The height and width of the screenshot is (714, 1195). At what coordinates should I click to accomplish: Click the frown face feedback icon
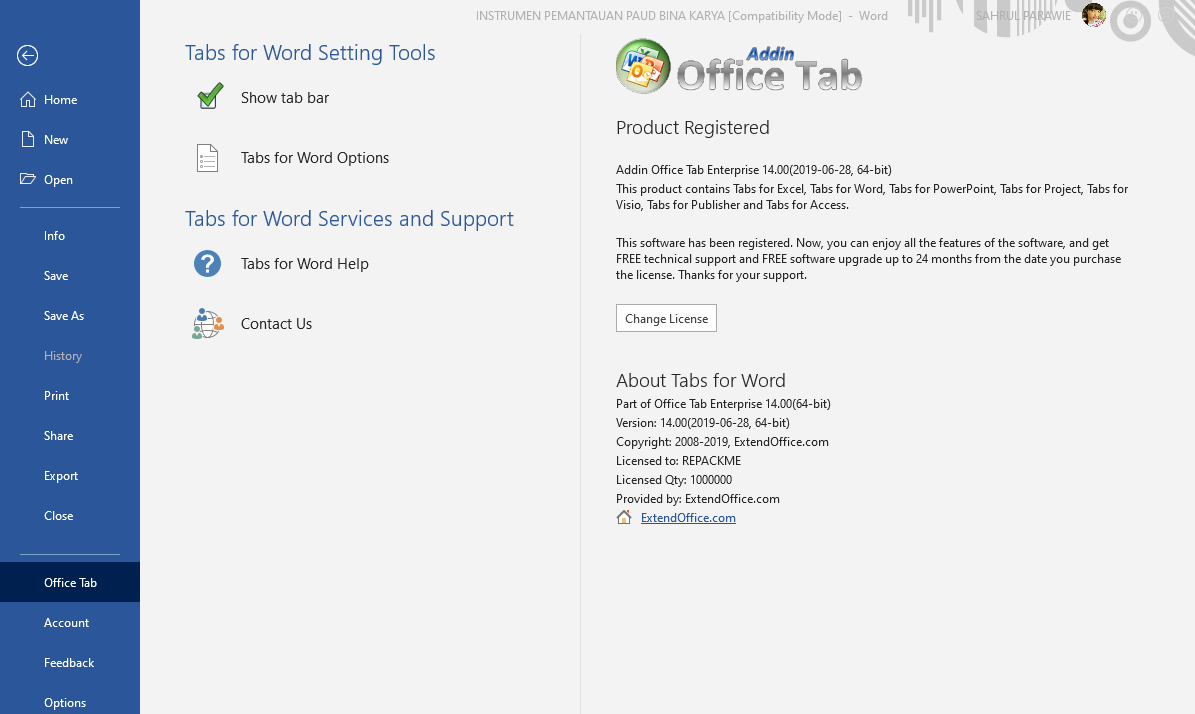(1166, 15)
